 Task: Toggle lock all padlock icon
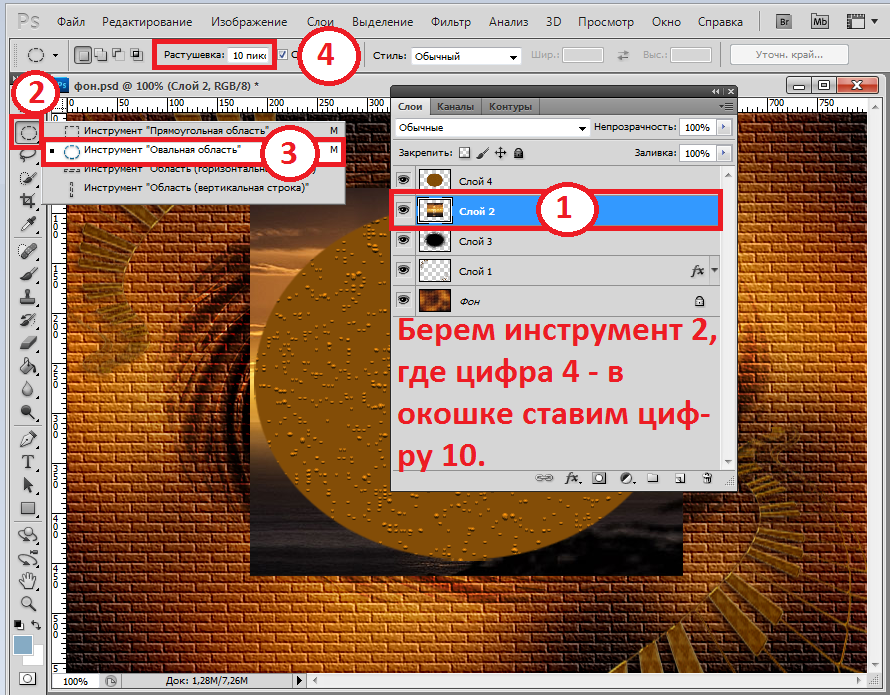[518, 153]
